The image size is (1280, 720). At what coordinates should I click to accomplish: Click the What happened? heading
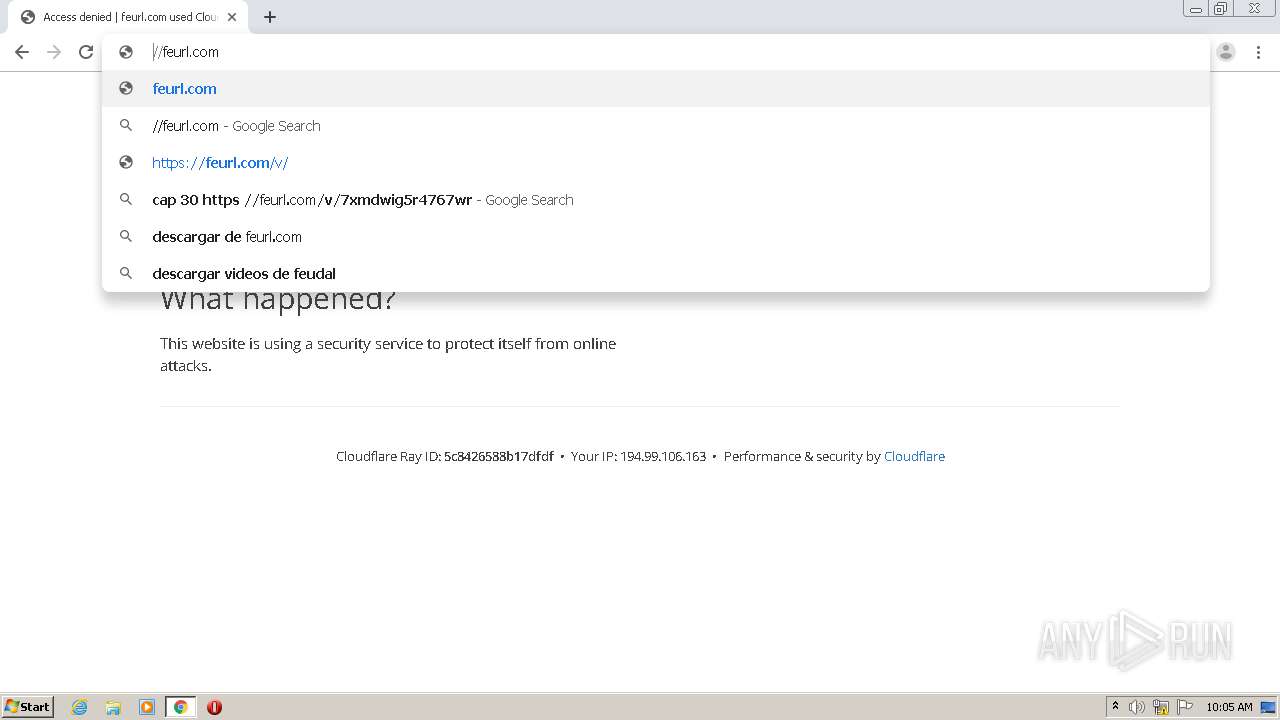[x=278, y=299]
